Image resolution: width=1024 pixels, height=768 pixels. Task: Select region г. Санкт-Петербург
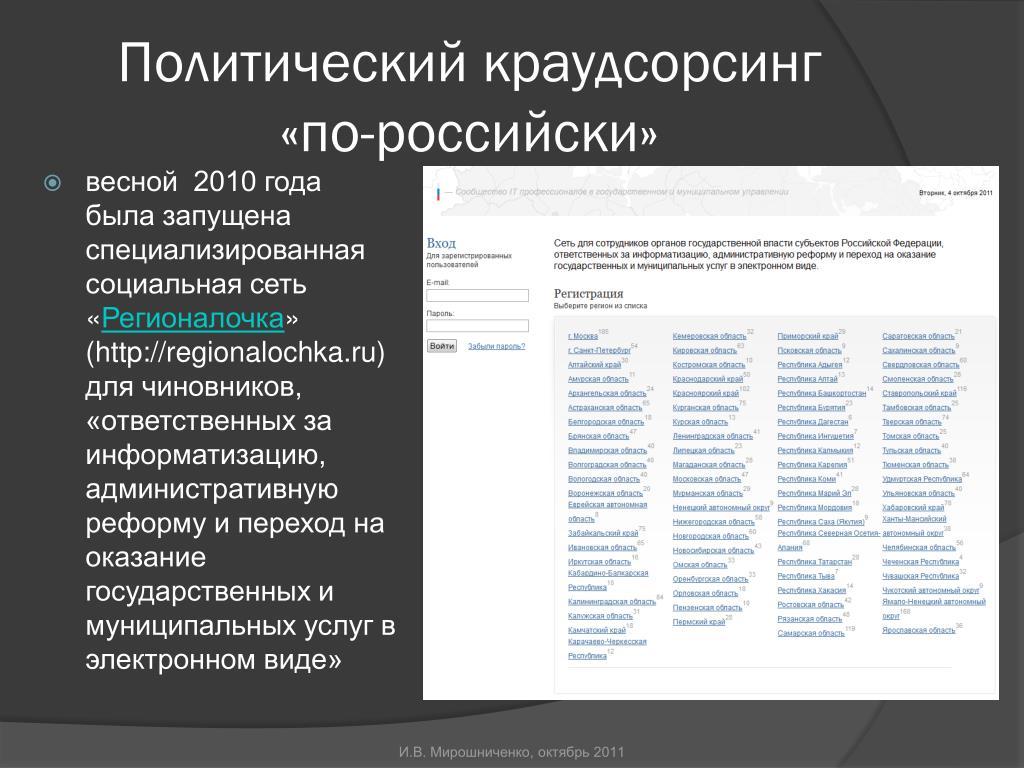pos(599,351)
